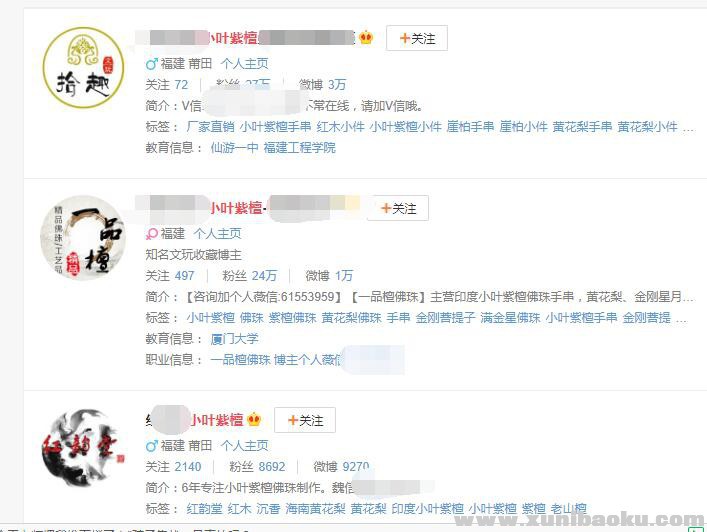Screen dimensions: 707x532
Task: Open the 一品檀 round avatar thumbnail
Action: click(x=83, y=237)
